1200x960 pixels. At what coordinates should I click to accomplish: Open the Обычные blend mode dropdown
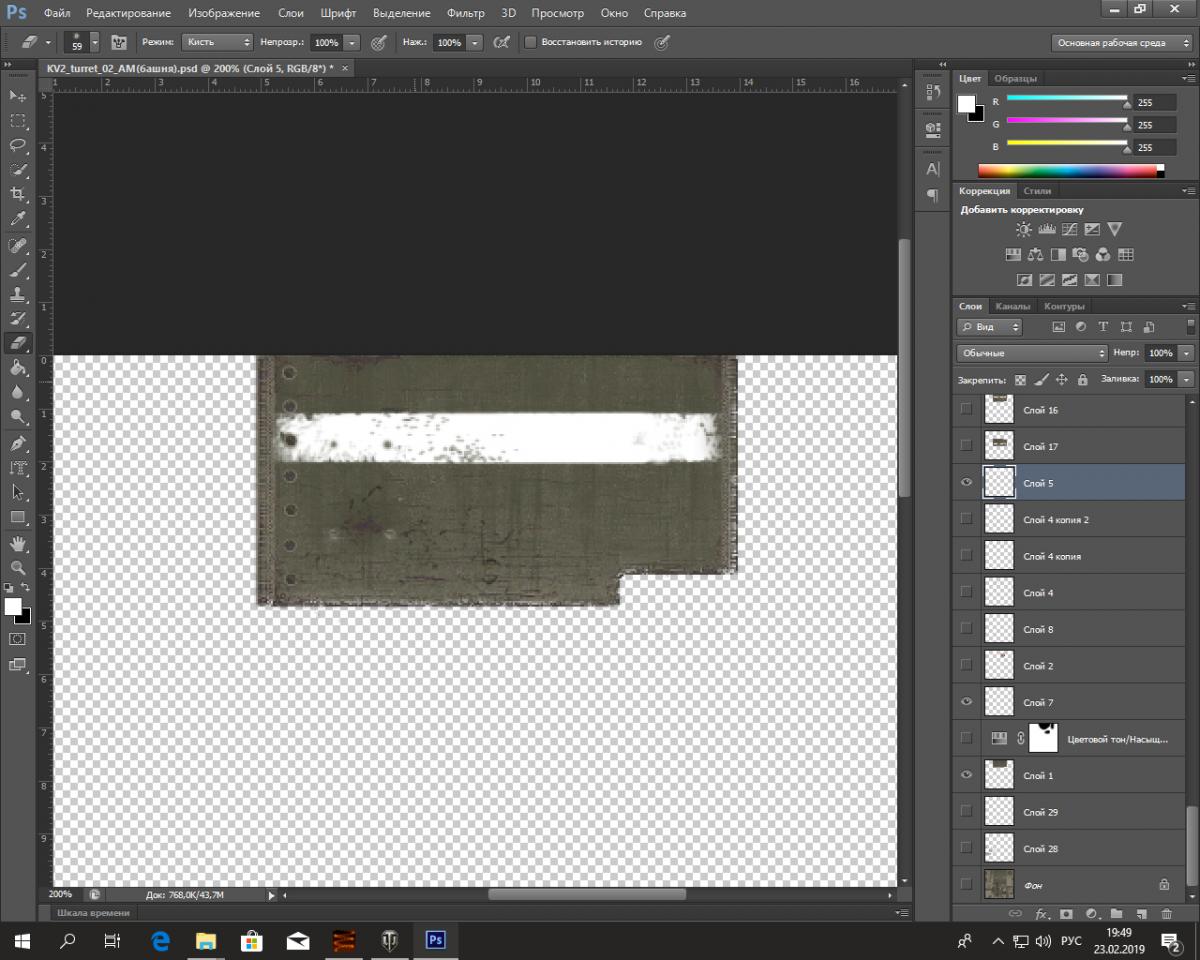click(1032, 353)
